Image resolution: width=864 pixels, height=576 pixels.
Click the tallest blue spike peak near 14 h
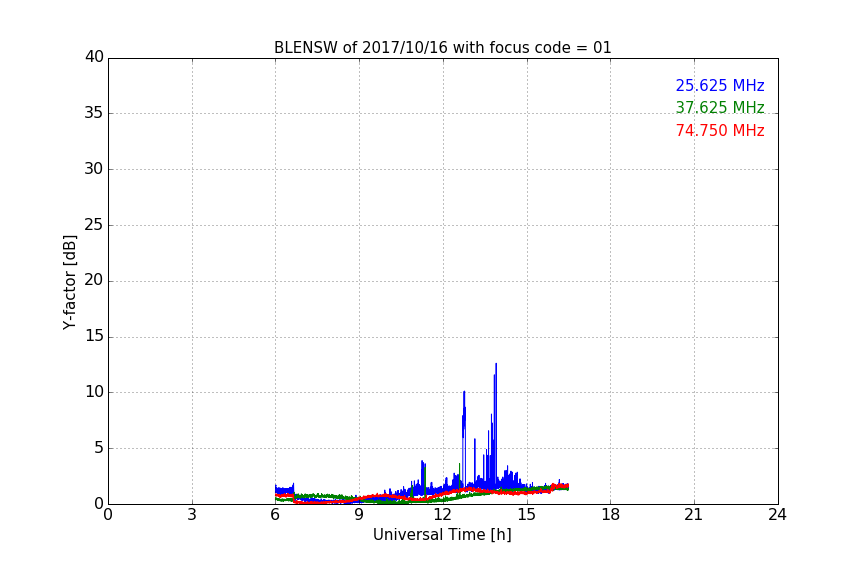pos(496,364)
